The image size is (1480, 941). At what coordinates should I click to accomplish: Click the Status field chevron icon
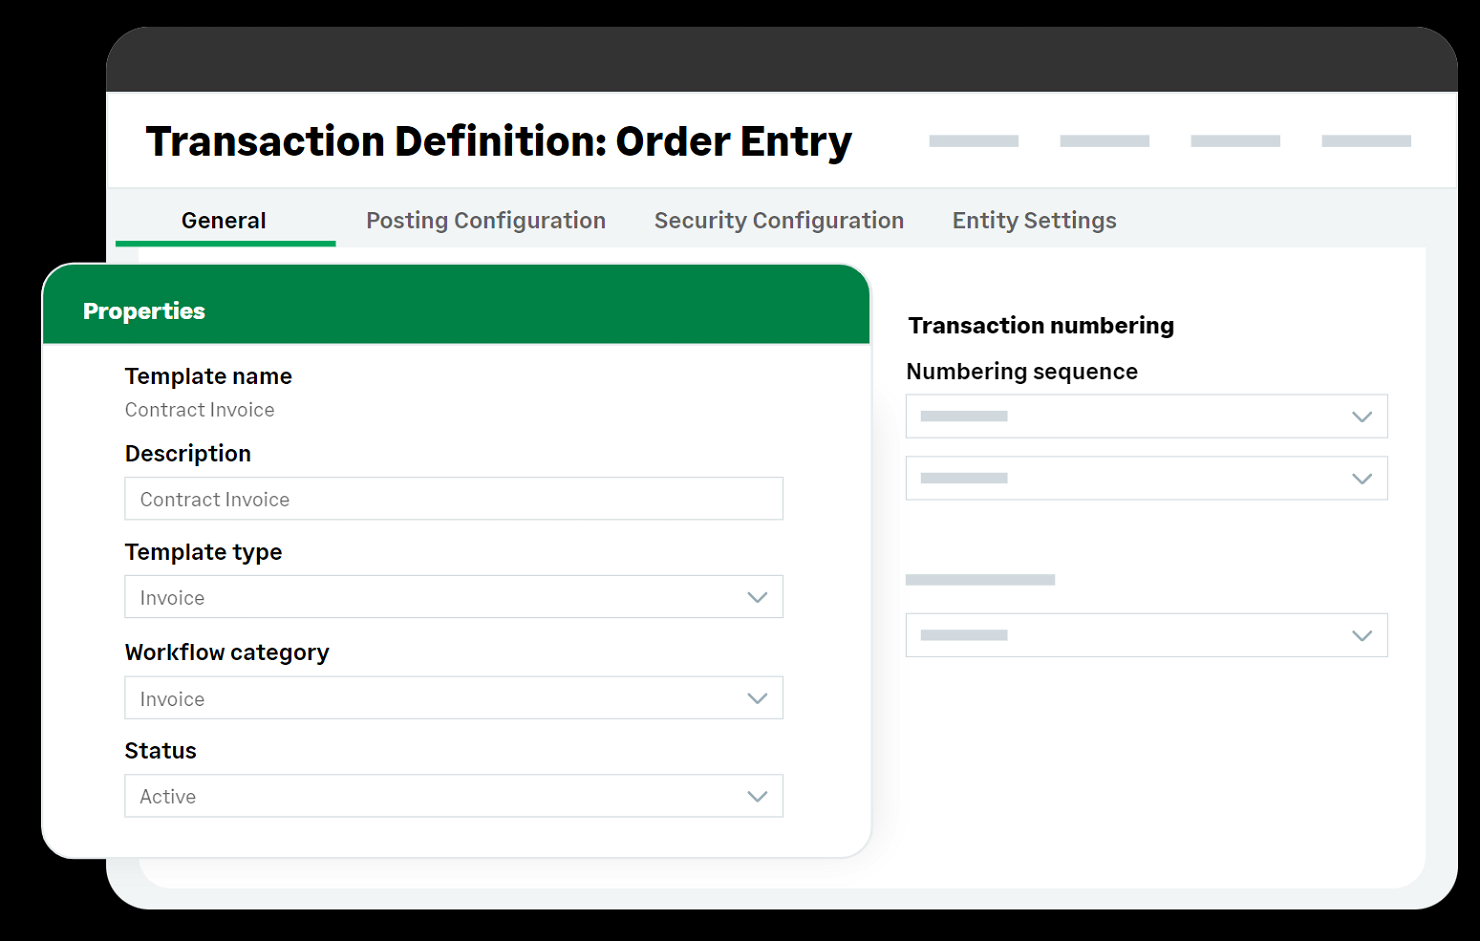[757, 796]
